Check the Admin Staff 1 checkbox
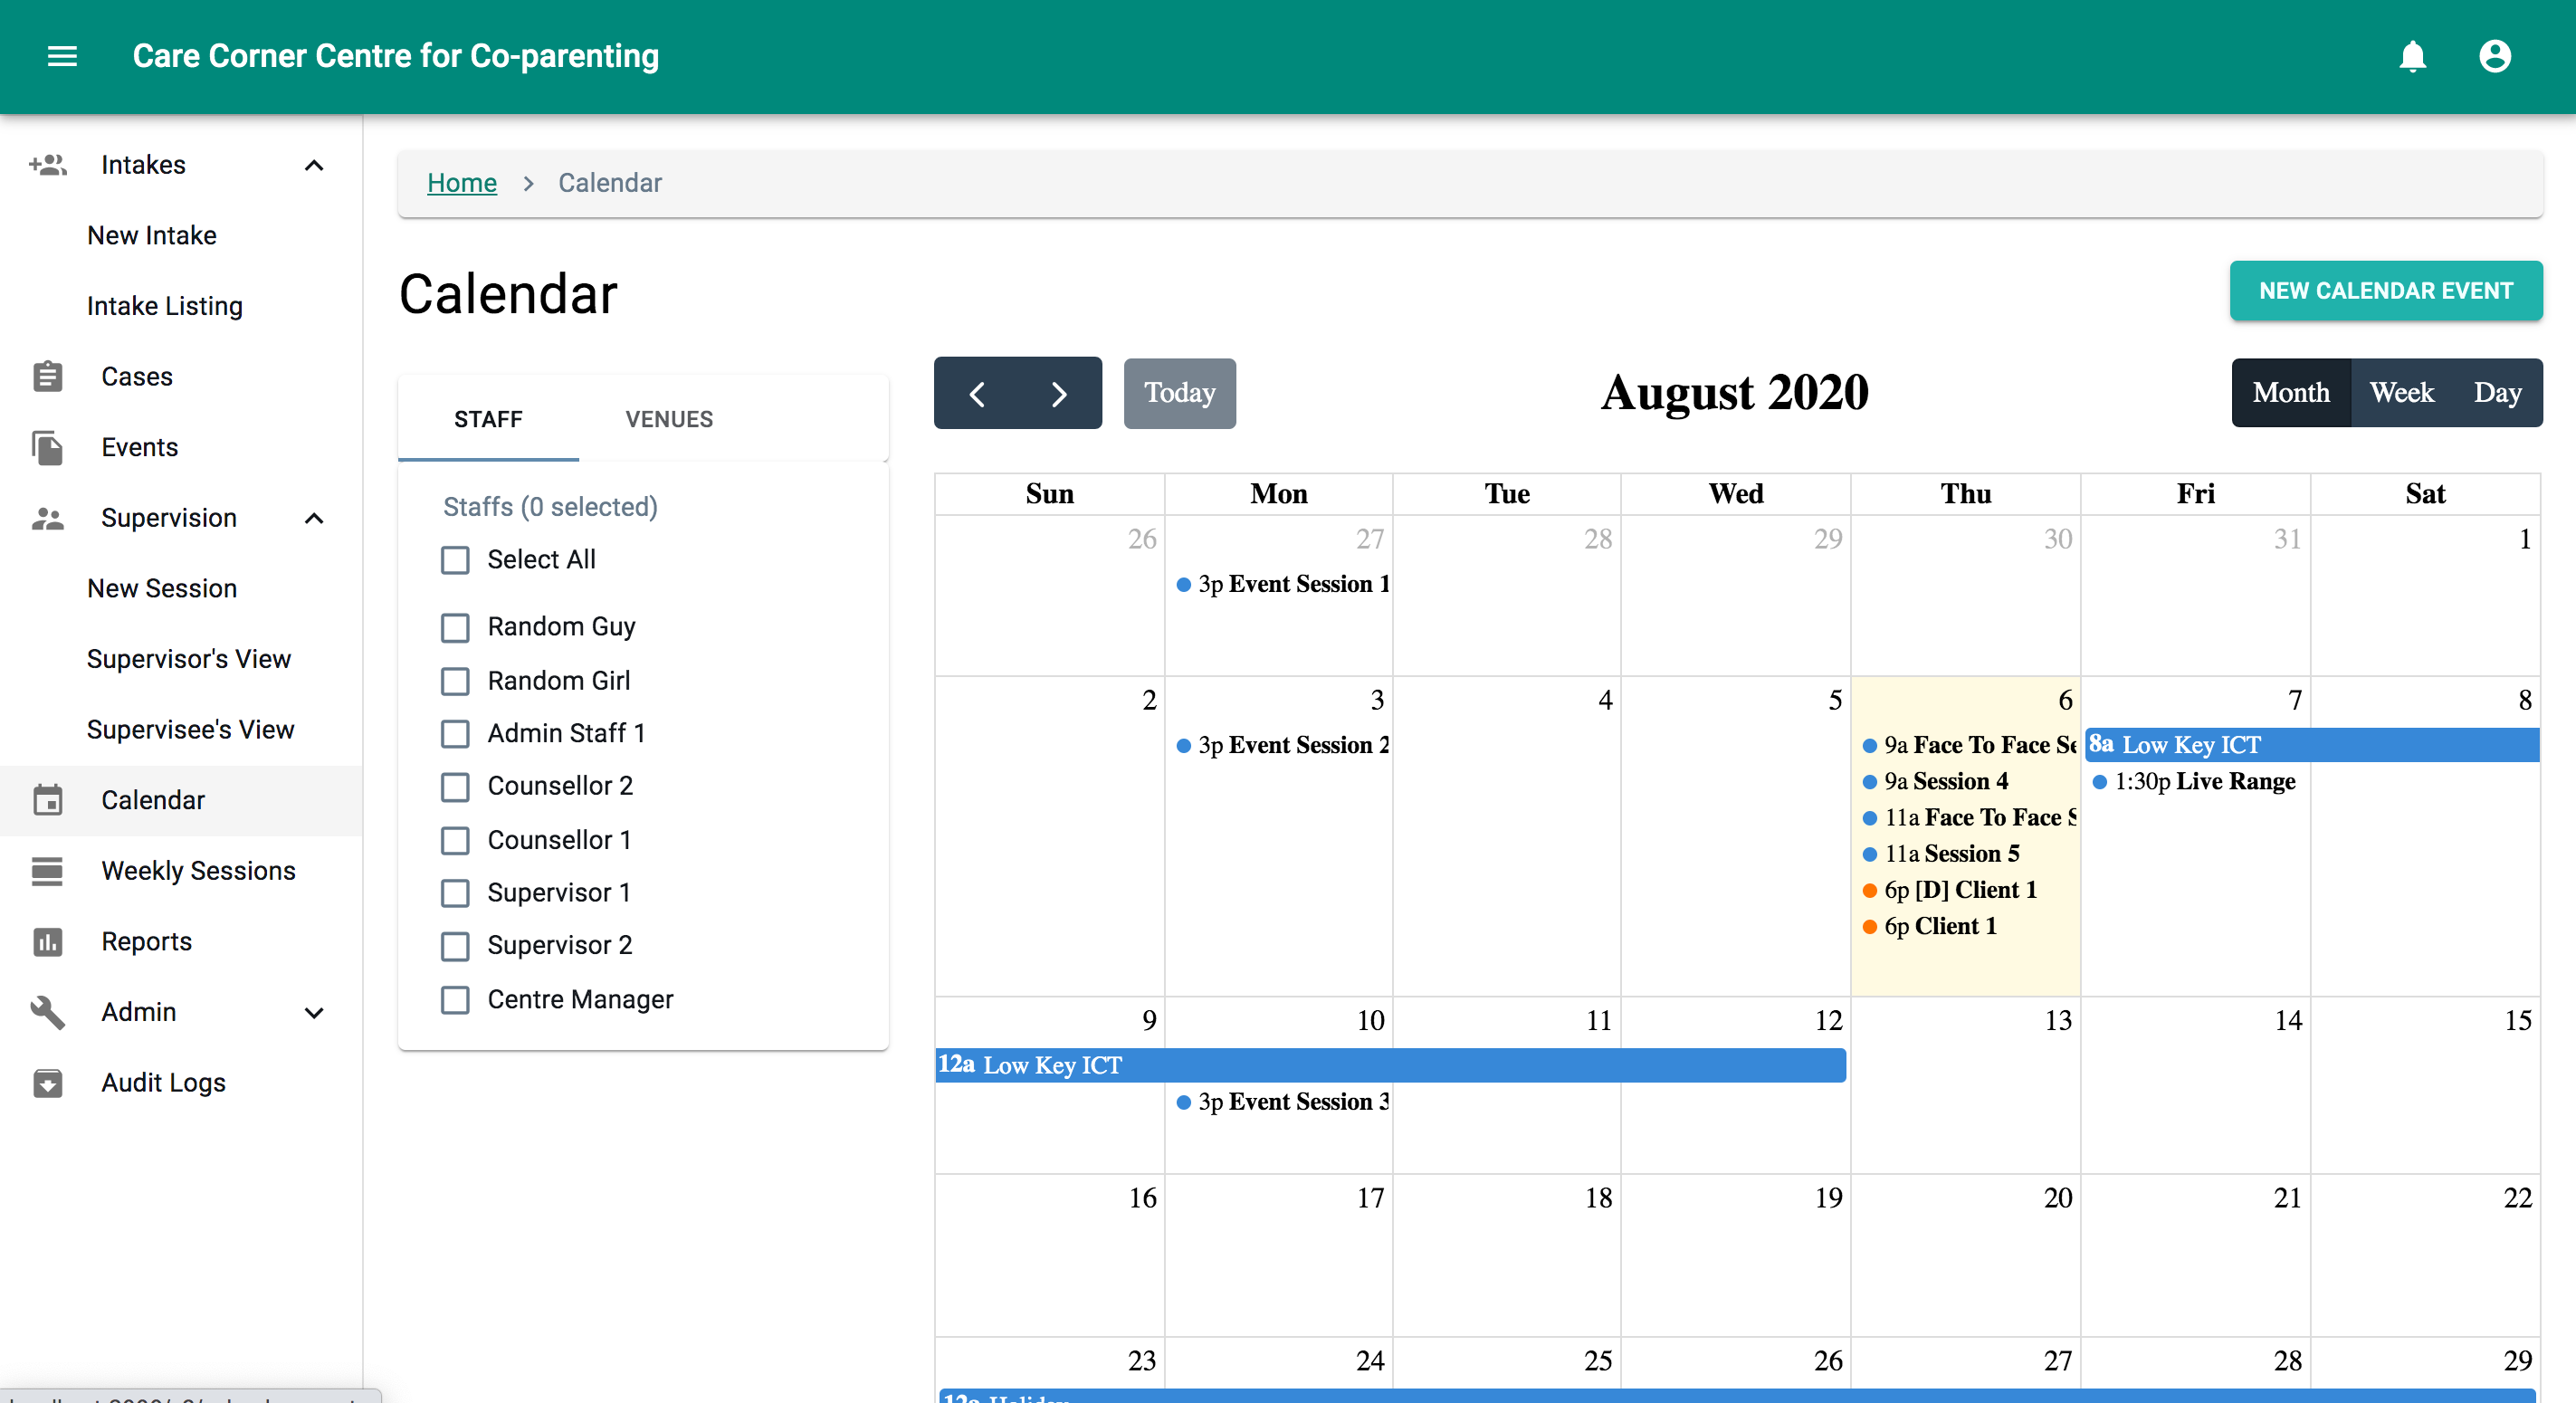The image size is (2576, 1403). [455, 734]
